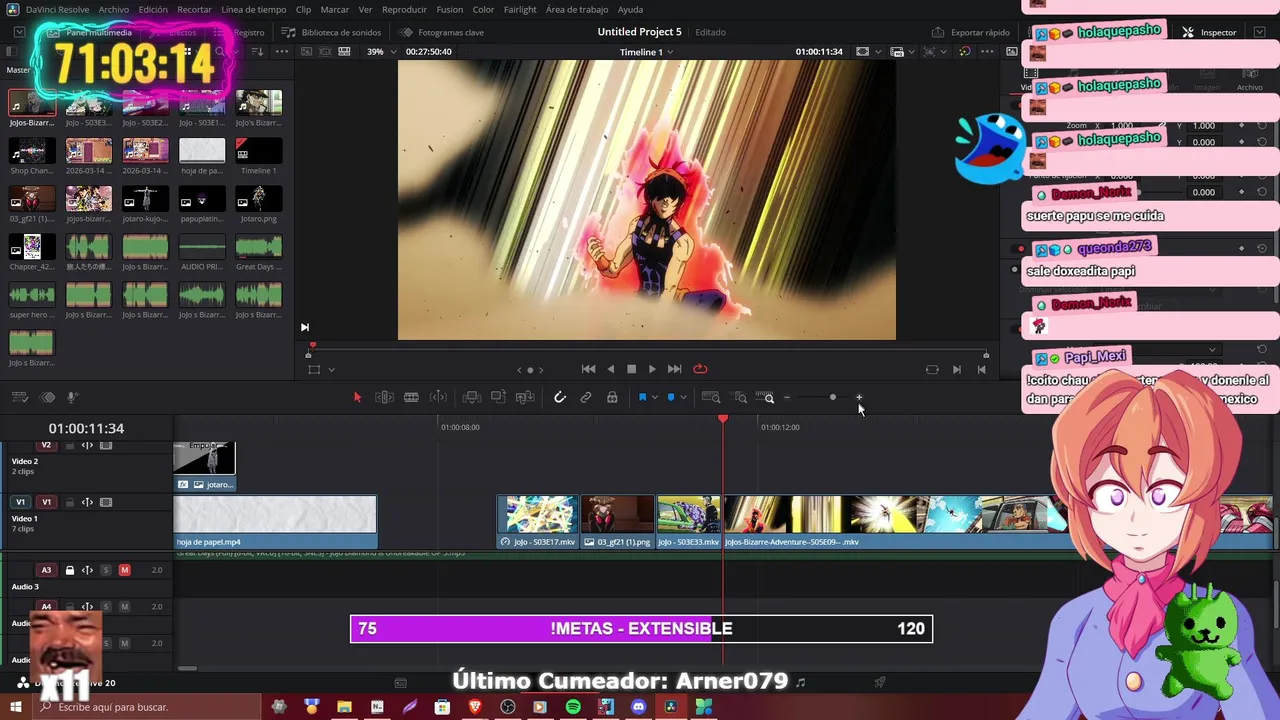1280x720 pixels.
Task: Open Discord from taskbar
Action: (638, 707)
